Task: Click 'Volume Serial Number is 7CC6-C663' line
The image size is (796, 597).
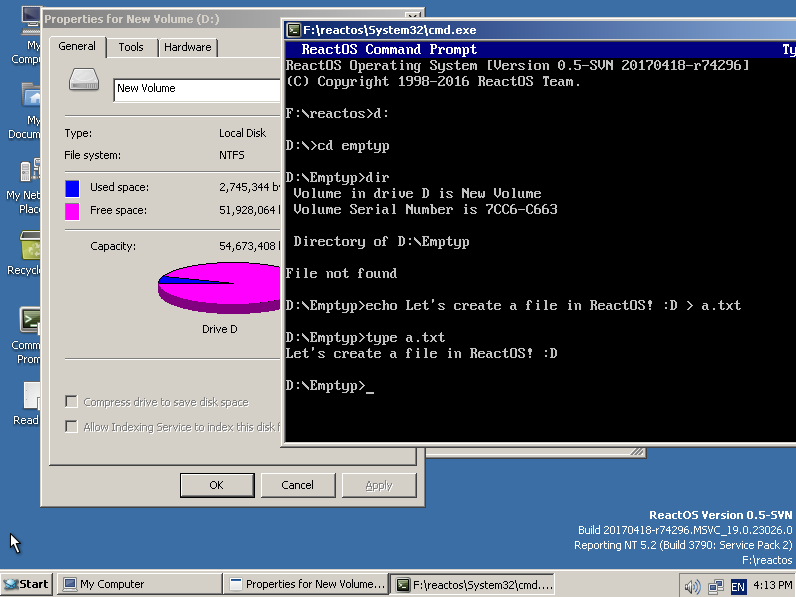Action: click(425, 209)
